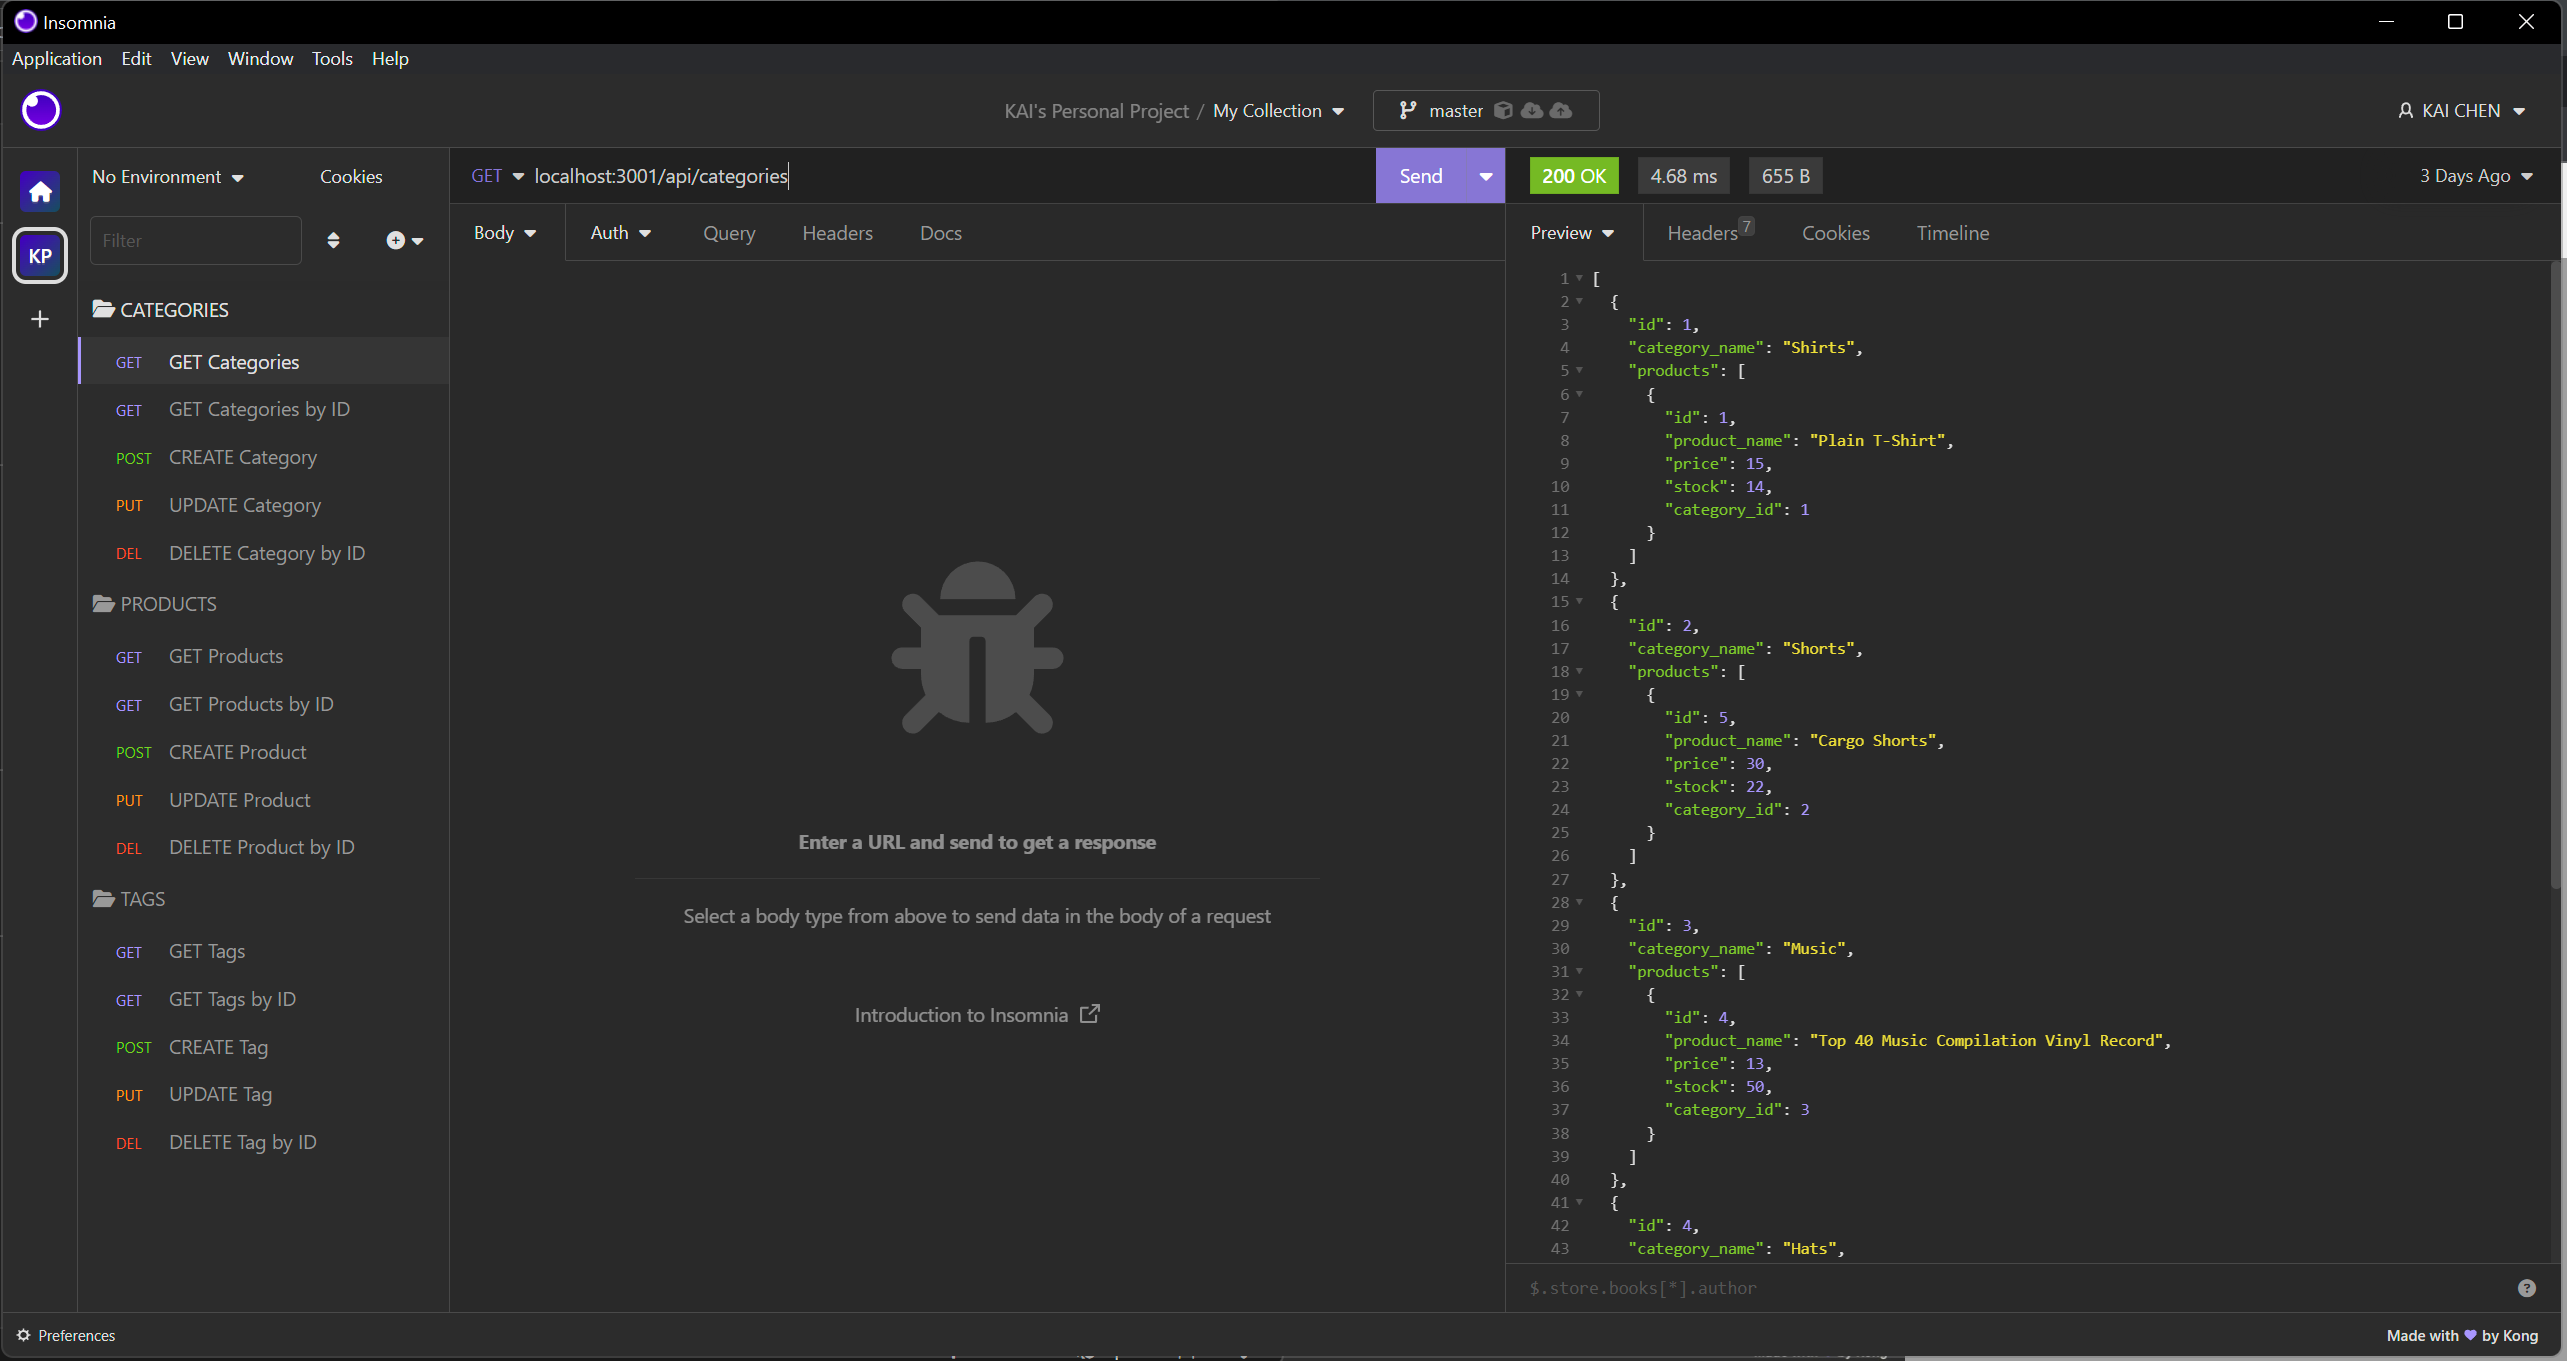
Task: Click in the request Filter field
Action: (196, 240)
